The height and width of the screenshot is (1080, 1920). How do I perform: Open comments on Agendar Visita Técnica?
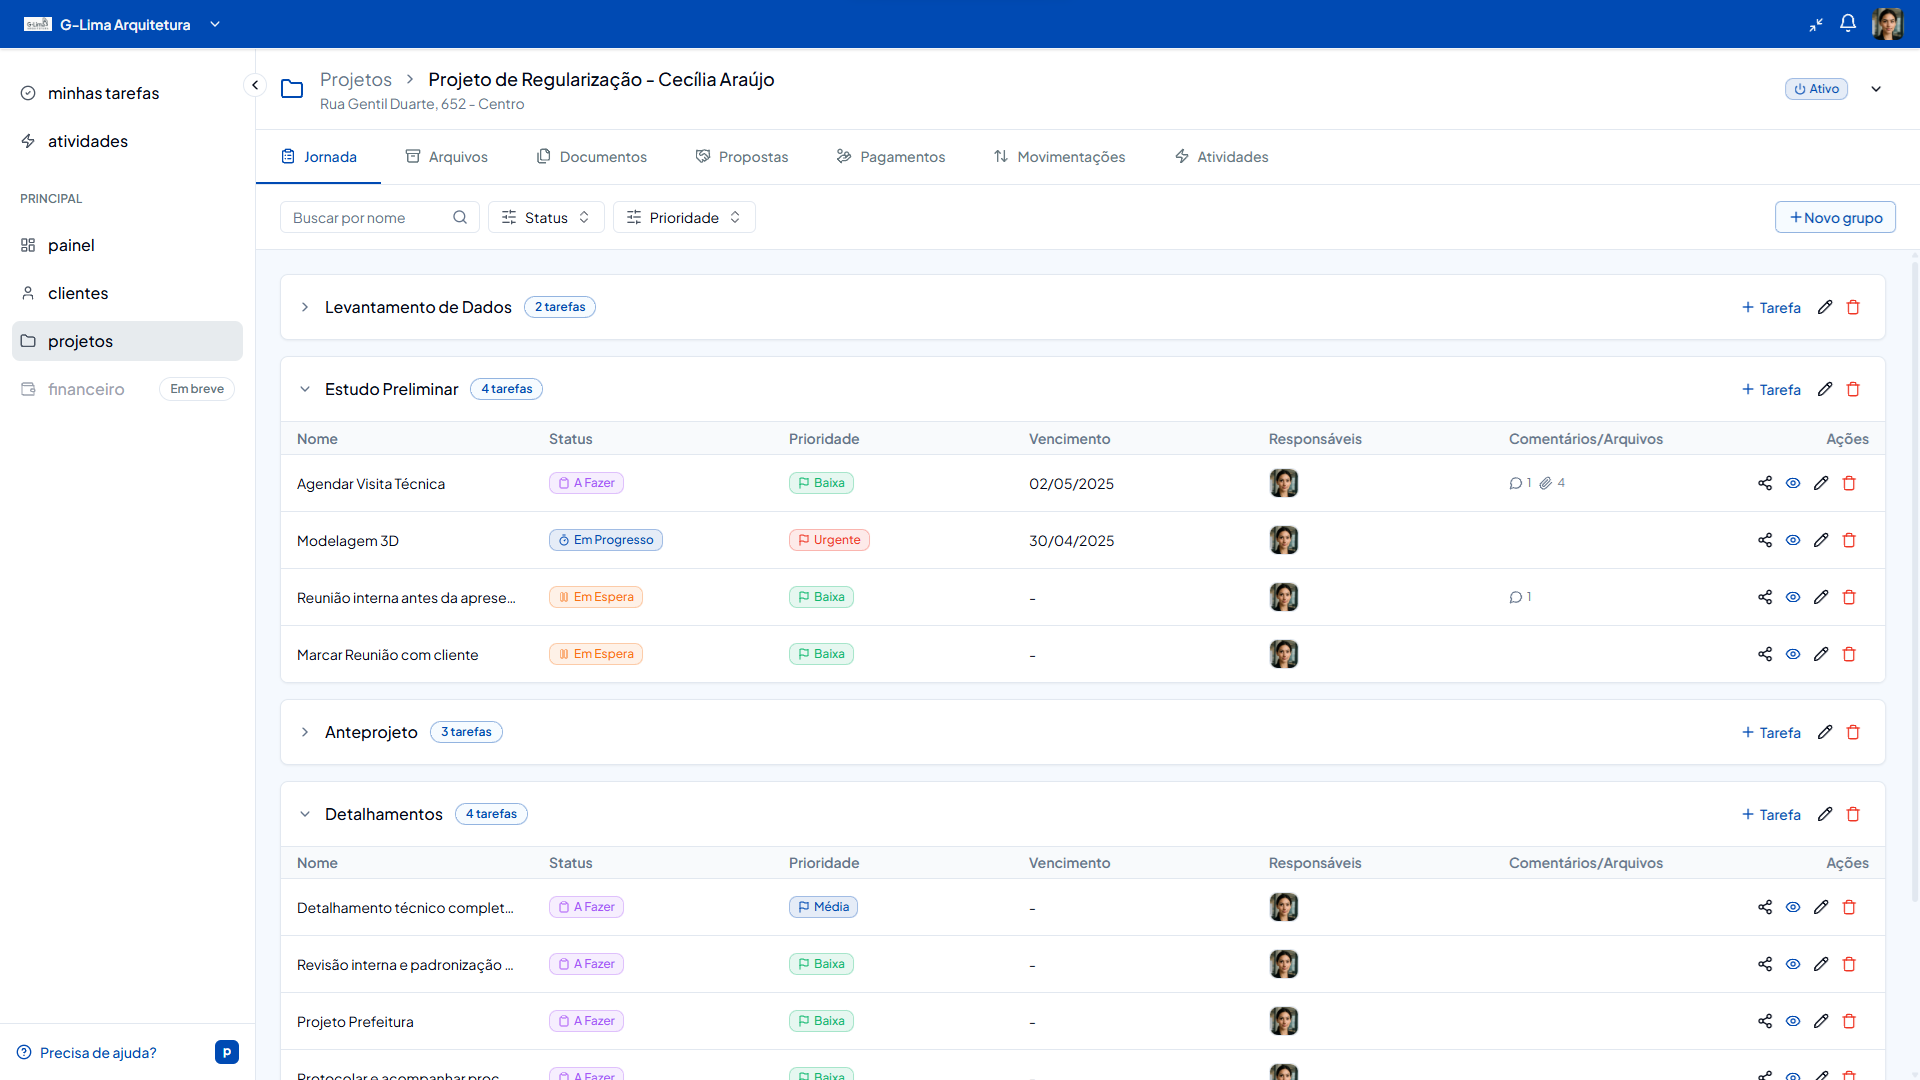pyautogui.click(x=1520, y=483)
